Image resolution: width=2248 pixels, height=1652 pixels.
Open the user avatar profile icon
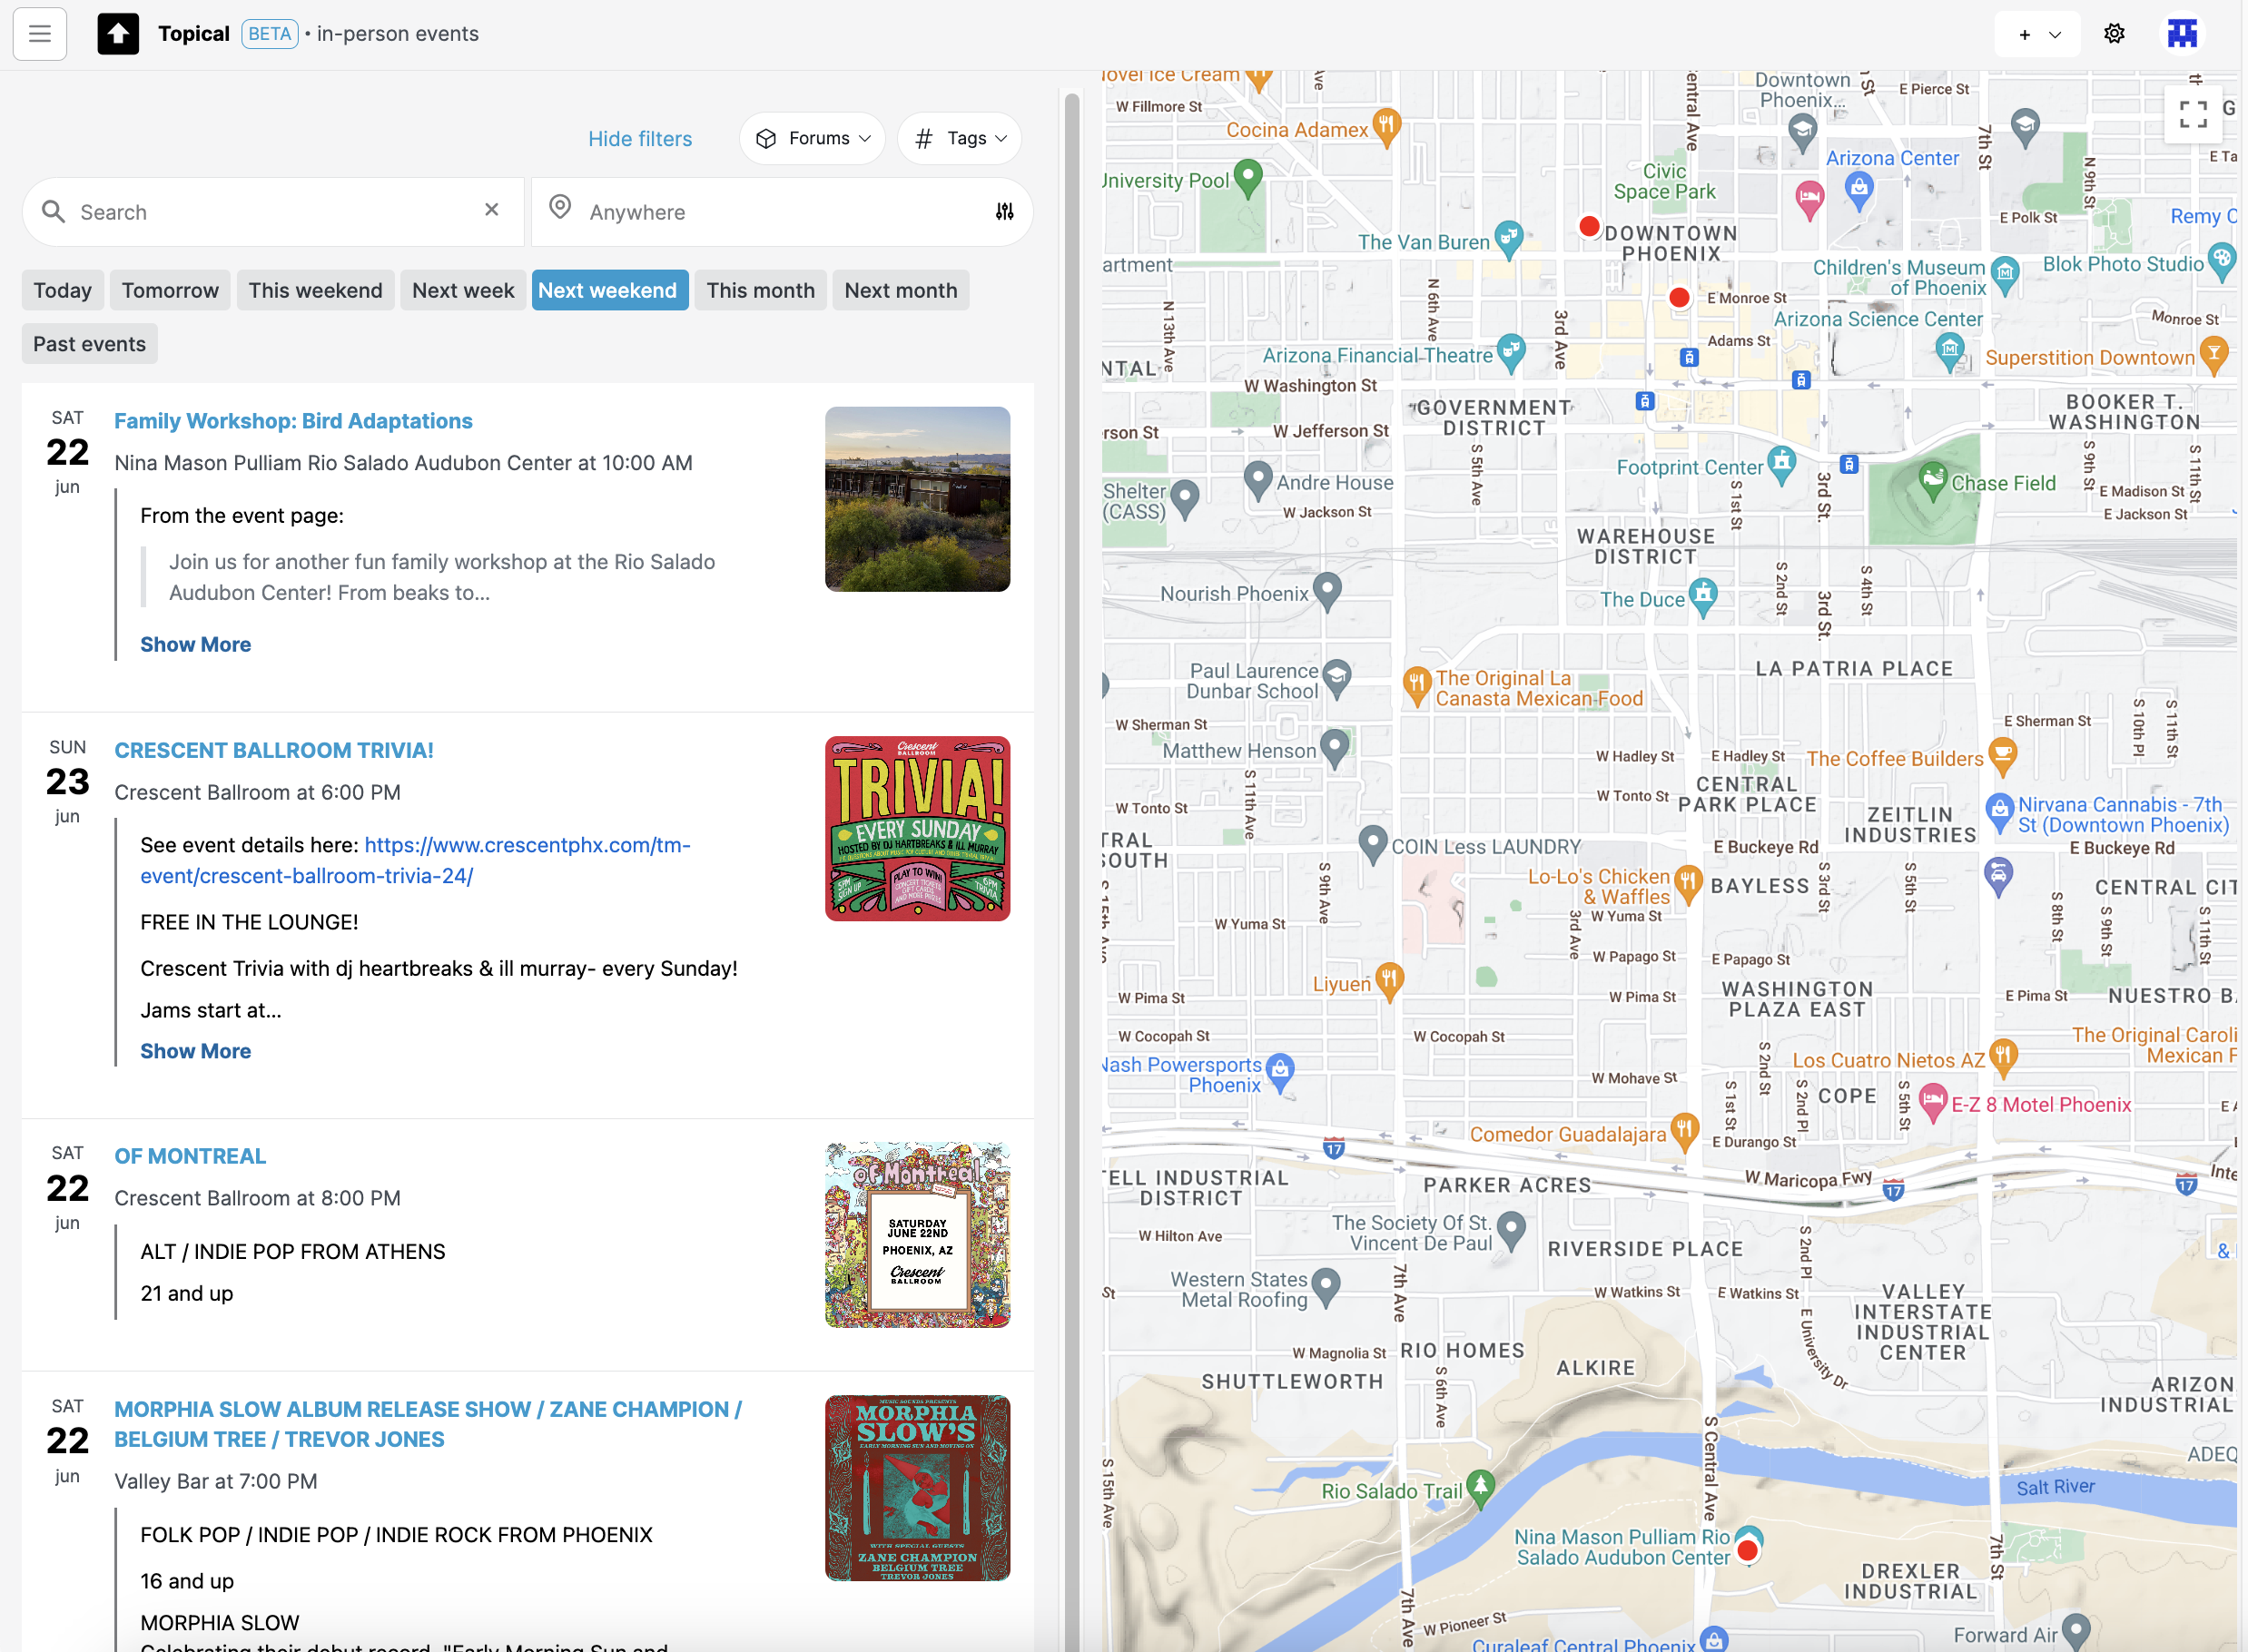pos(2182,34)
